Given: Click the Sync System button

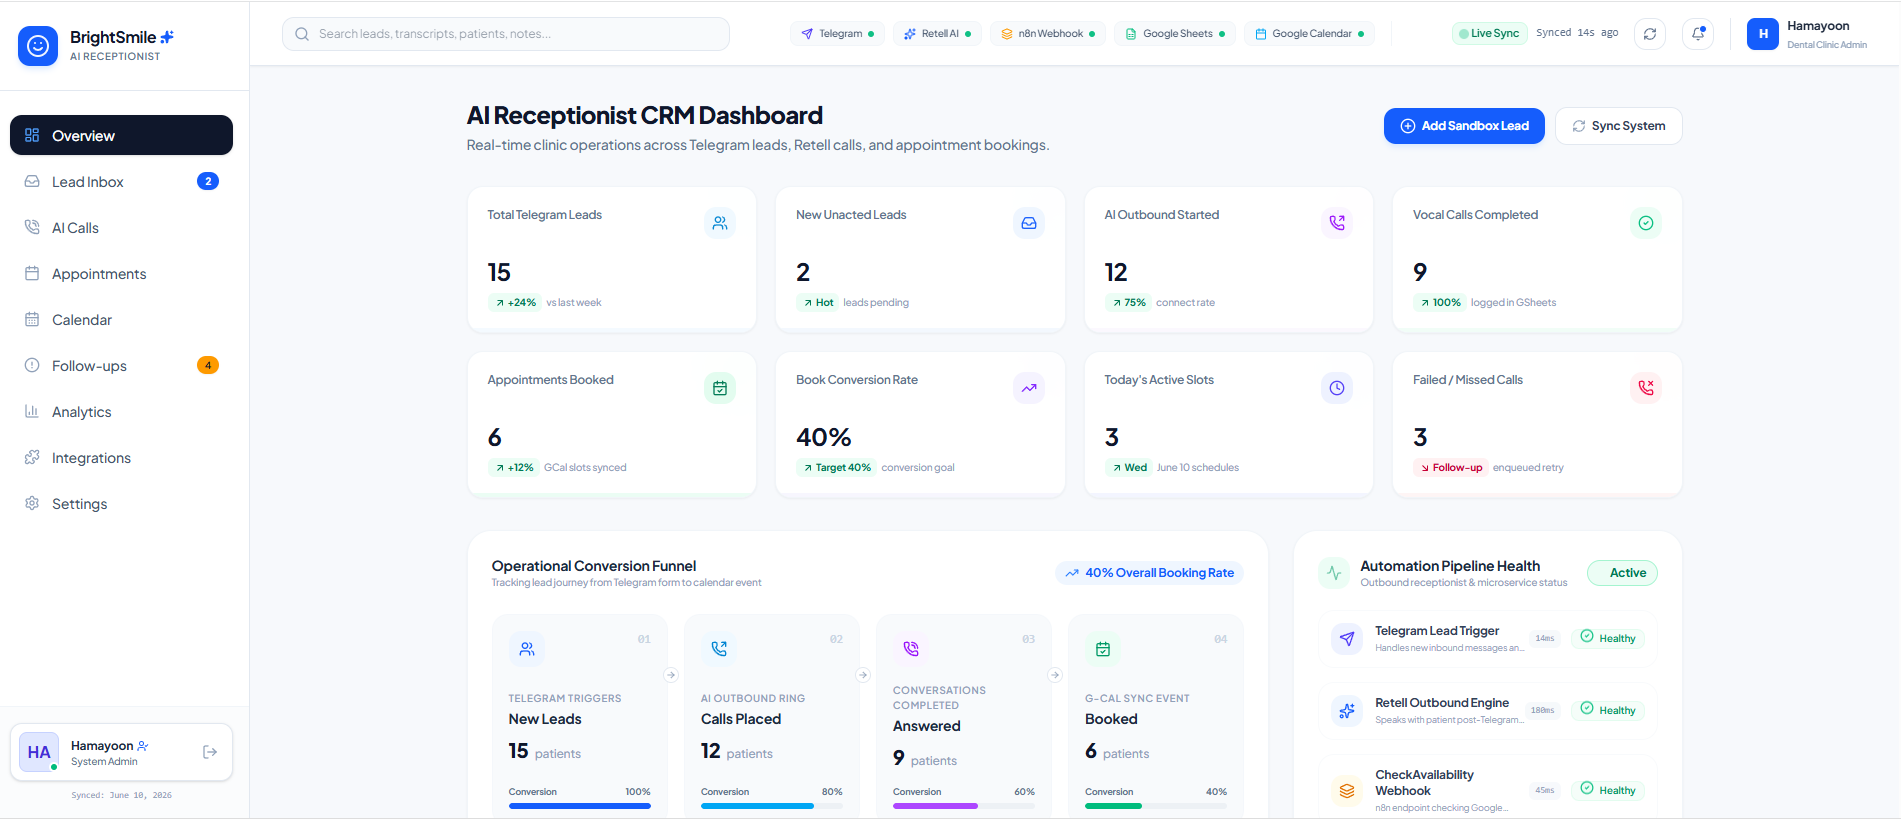Looking at the screenshot, I should (1619, 126).
